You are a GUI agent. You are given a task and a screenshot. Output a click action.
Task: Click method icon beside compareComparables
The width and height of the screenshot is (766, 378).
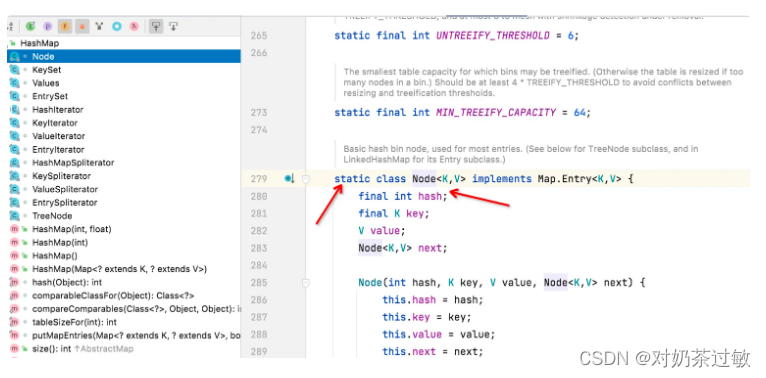coord(15,309)
